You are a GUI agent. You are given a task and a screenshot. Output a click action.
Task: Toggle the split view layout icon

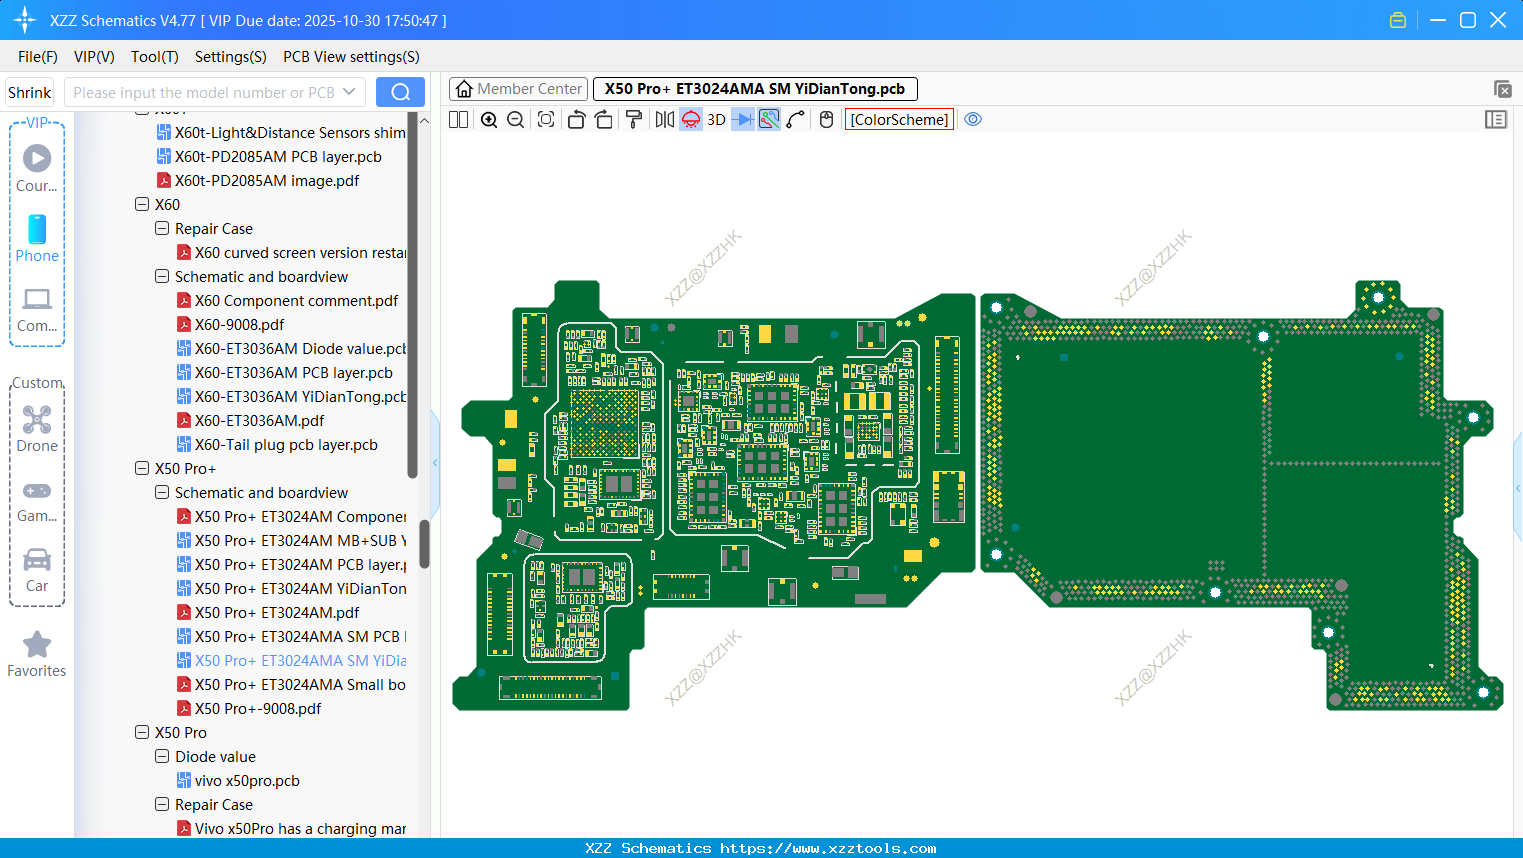point(459,120)
